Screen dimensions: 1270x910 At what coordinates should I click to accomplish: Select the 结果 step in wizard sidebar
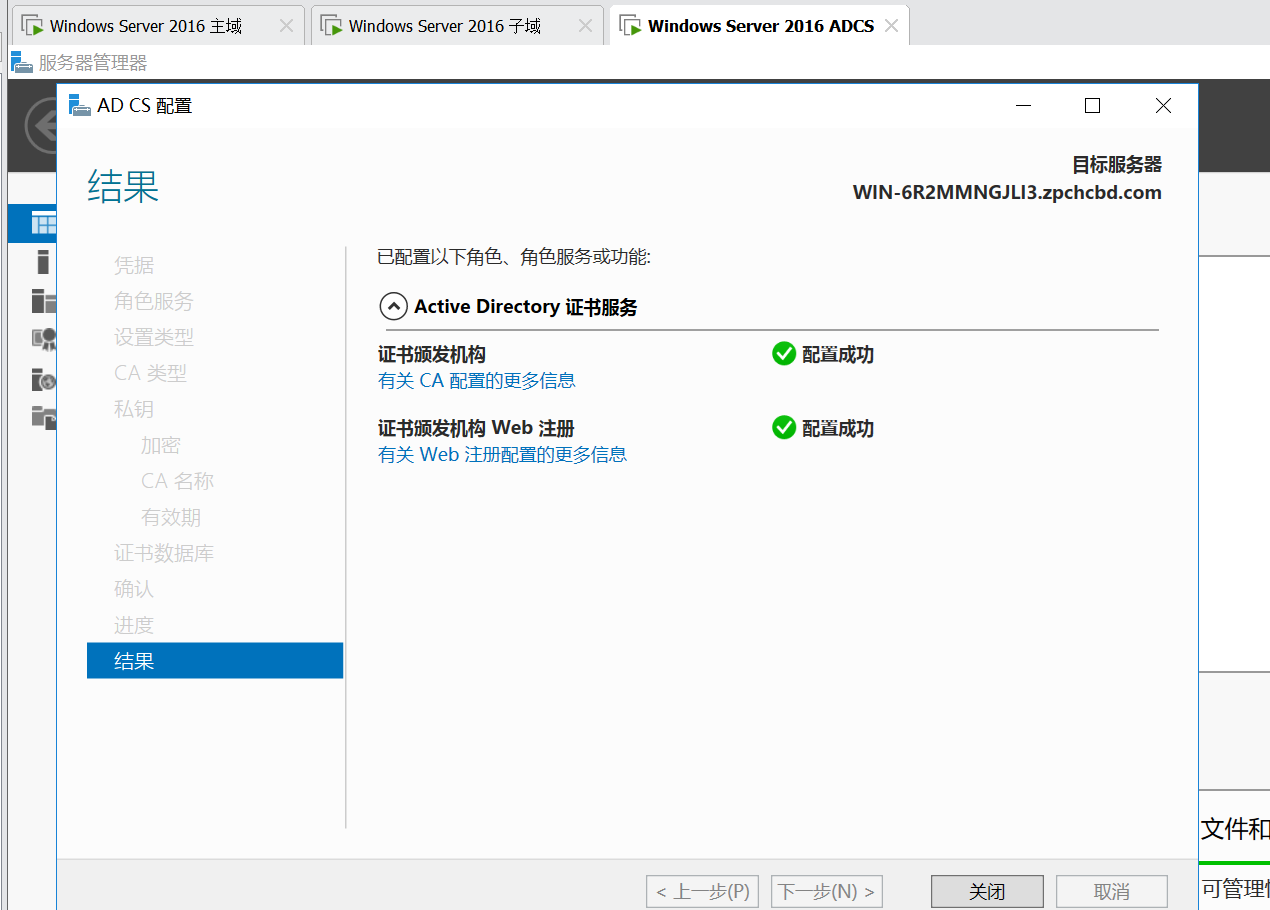click(x=215, y=661)
